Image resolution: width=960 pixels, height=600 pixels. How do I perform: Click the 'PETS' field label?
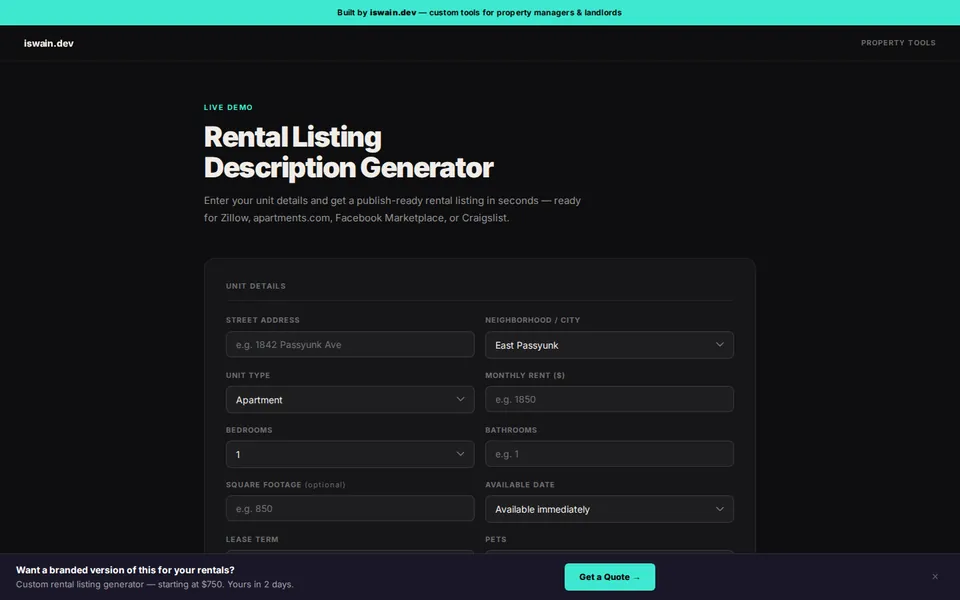click(x=495, y=539)
